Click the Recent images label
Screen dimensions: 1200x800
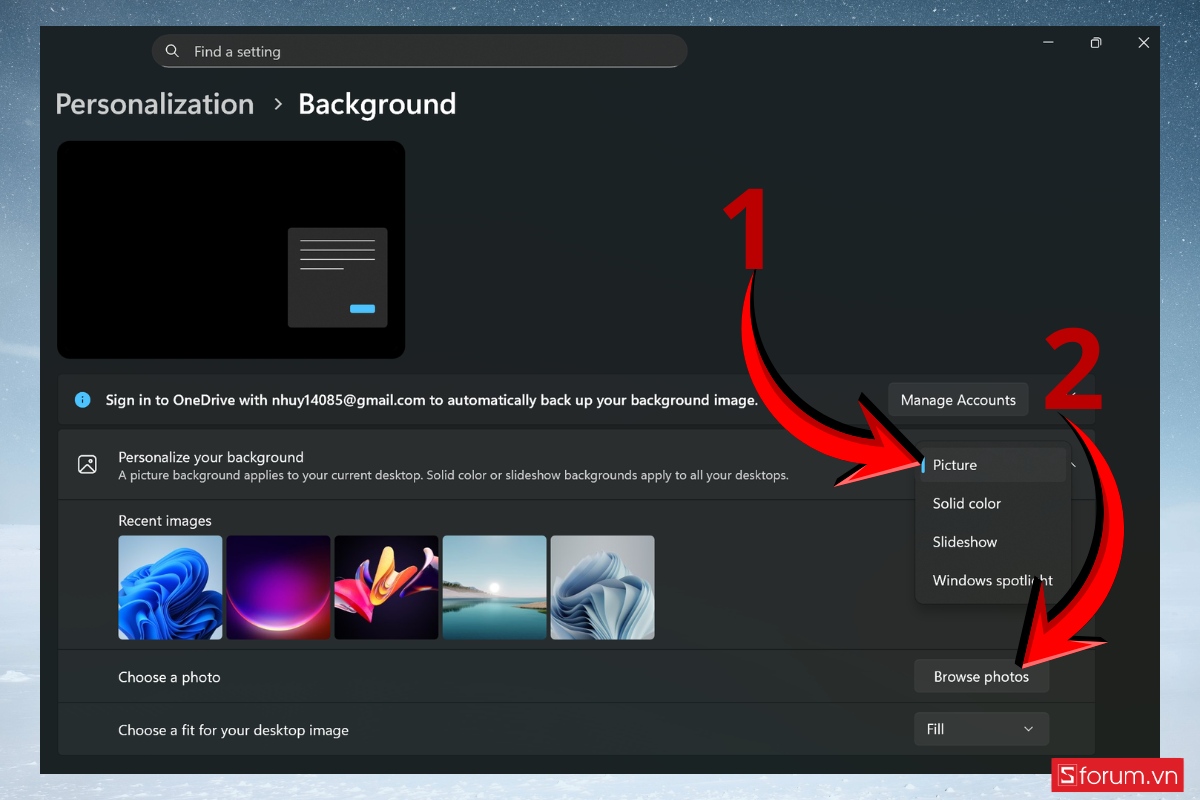(x=165, y=521)
